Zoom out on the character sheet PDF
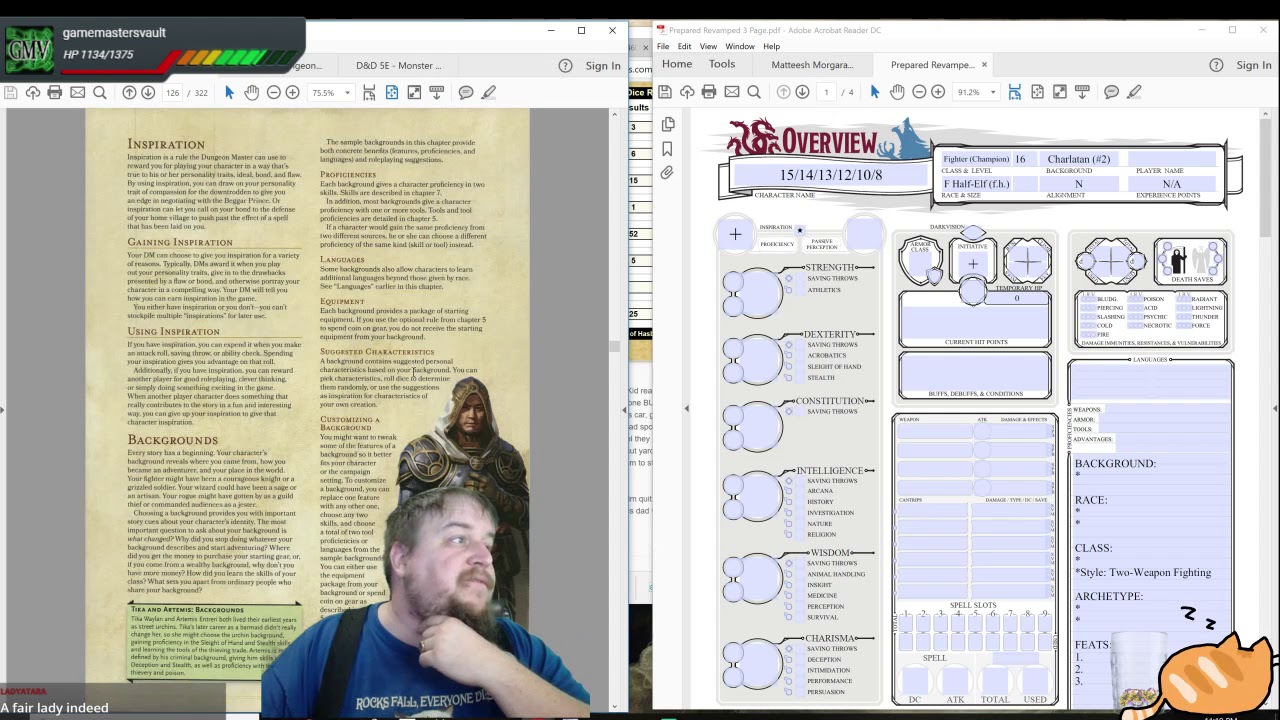The height and width of the screenshot is (720, 1280). coord(919,92)
